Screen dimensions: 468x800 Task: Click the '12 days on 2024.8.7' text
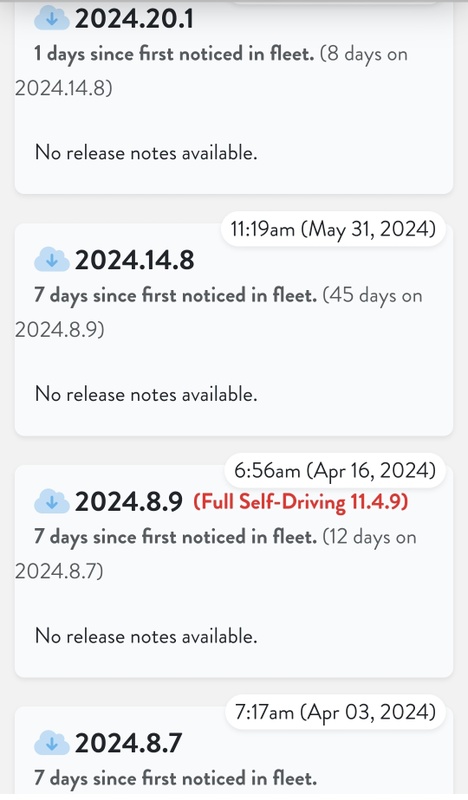[215, 554]
